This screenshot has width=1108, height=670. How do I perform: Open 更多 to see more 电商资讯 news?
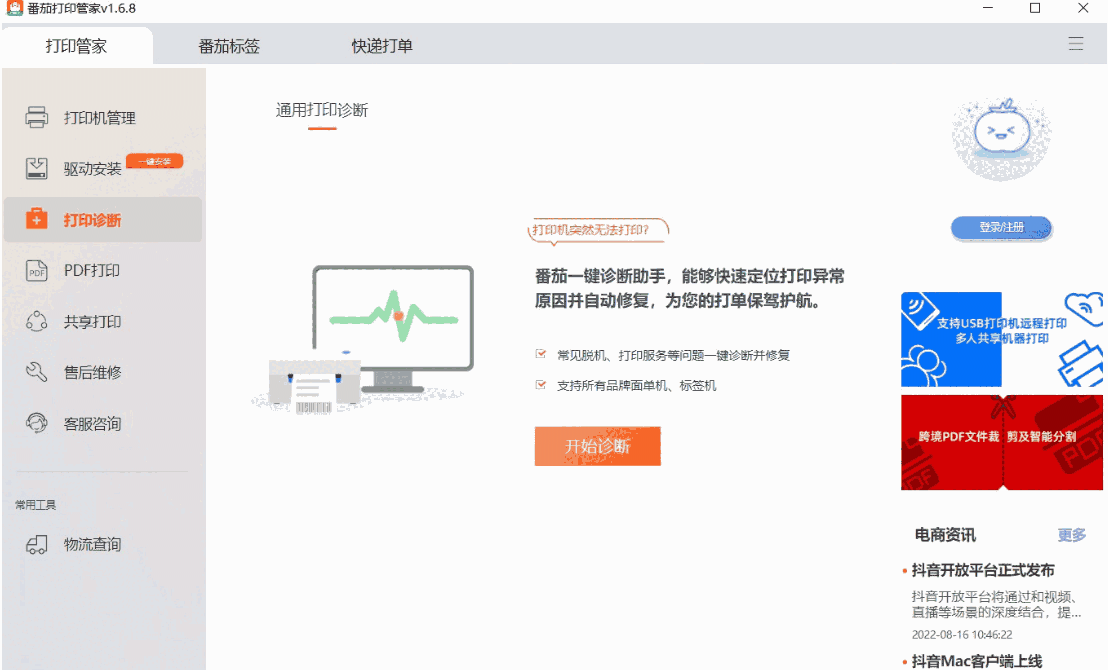pos(1070,535)
